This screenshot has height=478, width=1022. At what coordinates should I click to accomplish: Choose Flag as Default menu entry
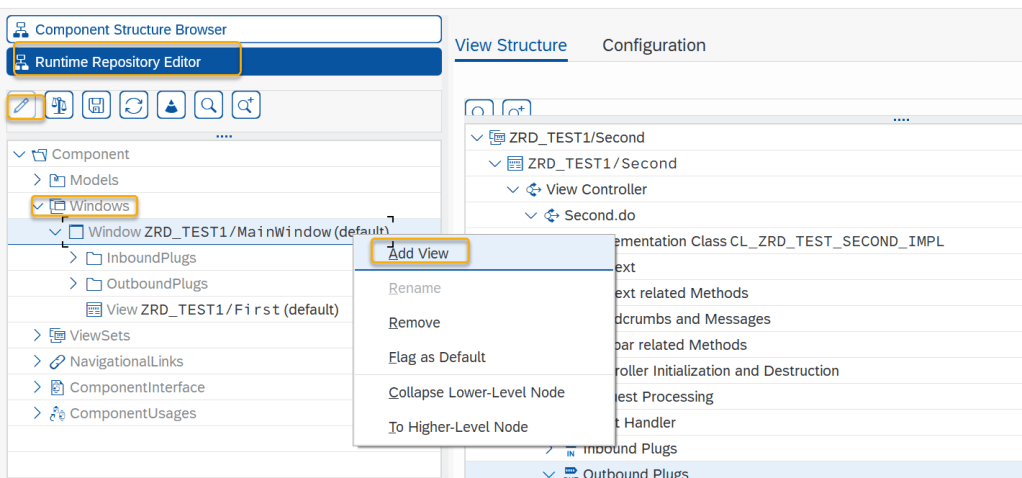[437, 357]
